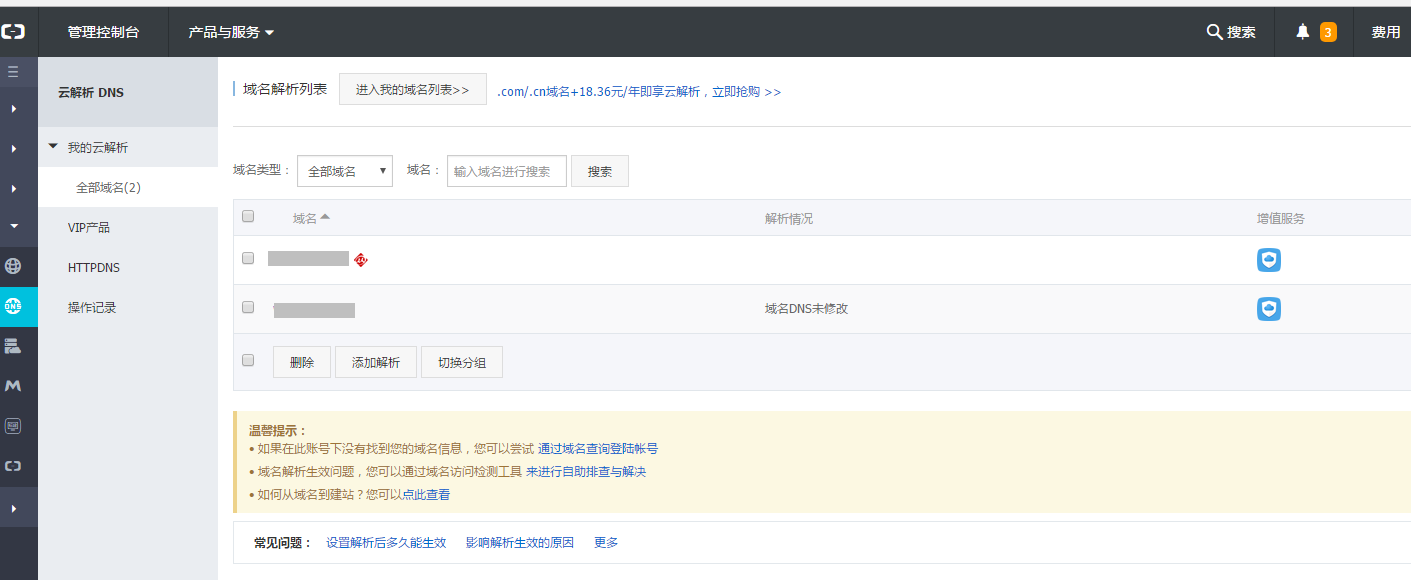
Task: Open the globe icon in left sidebar
Action: tap(13, 266)
